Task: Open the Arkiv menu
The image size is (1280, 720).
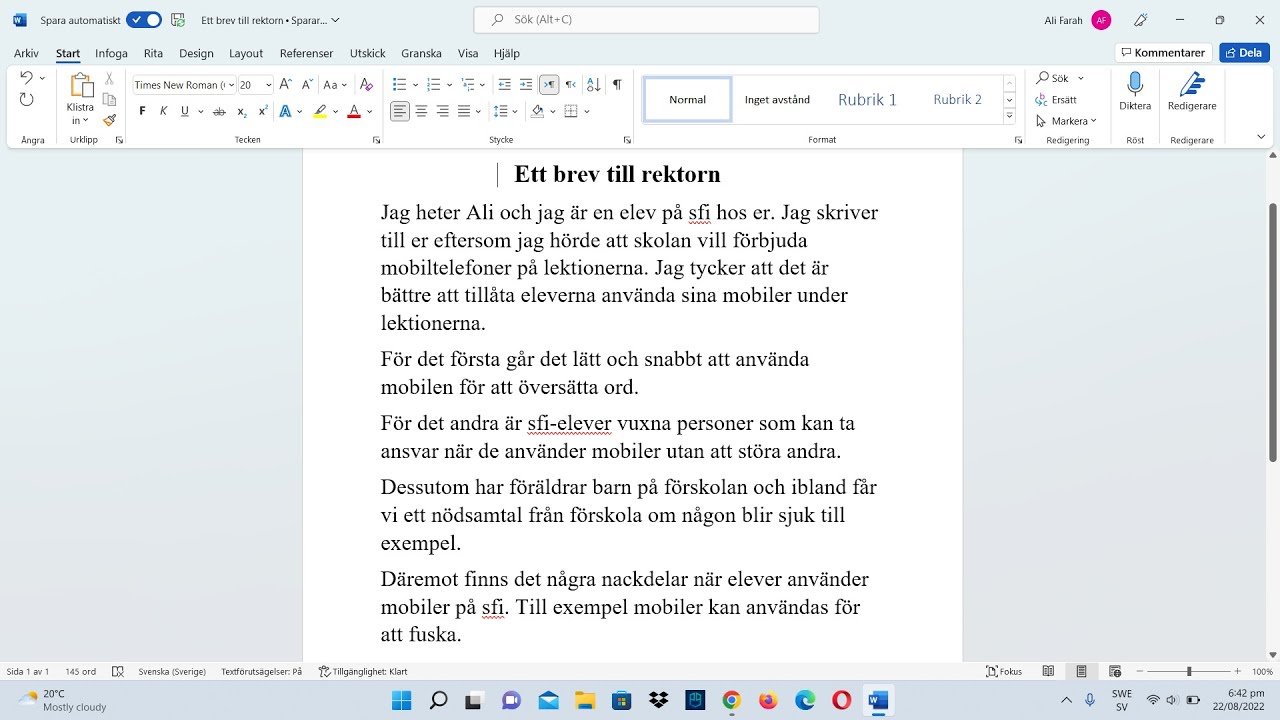Action: coord(26,53)
